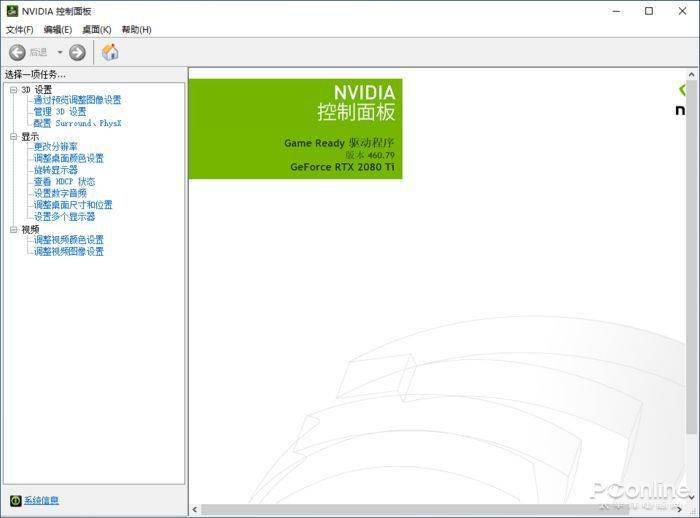The width and height of the screenshot is (700, 518).
Task: Open the 帮助(H) menu
Action: (x=137, y=29)
